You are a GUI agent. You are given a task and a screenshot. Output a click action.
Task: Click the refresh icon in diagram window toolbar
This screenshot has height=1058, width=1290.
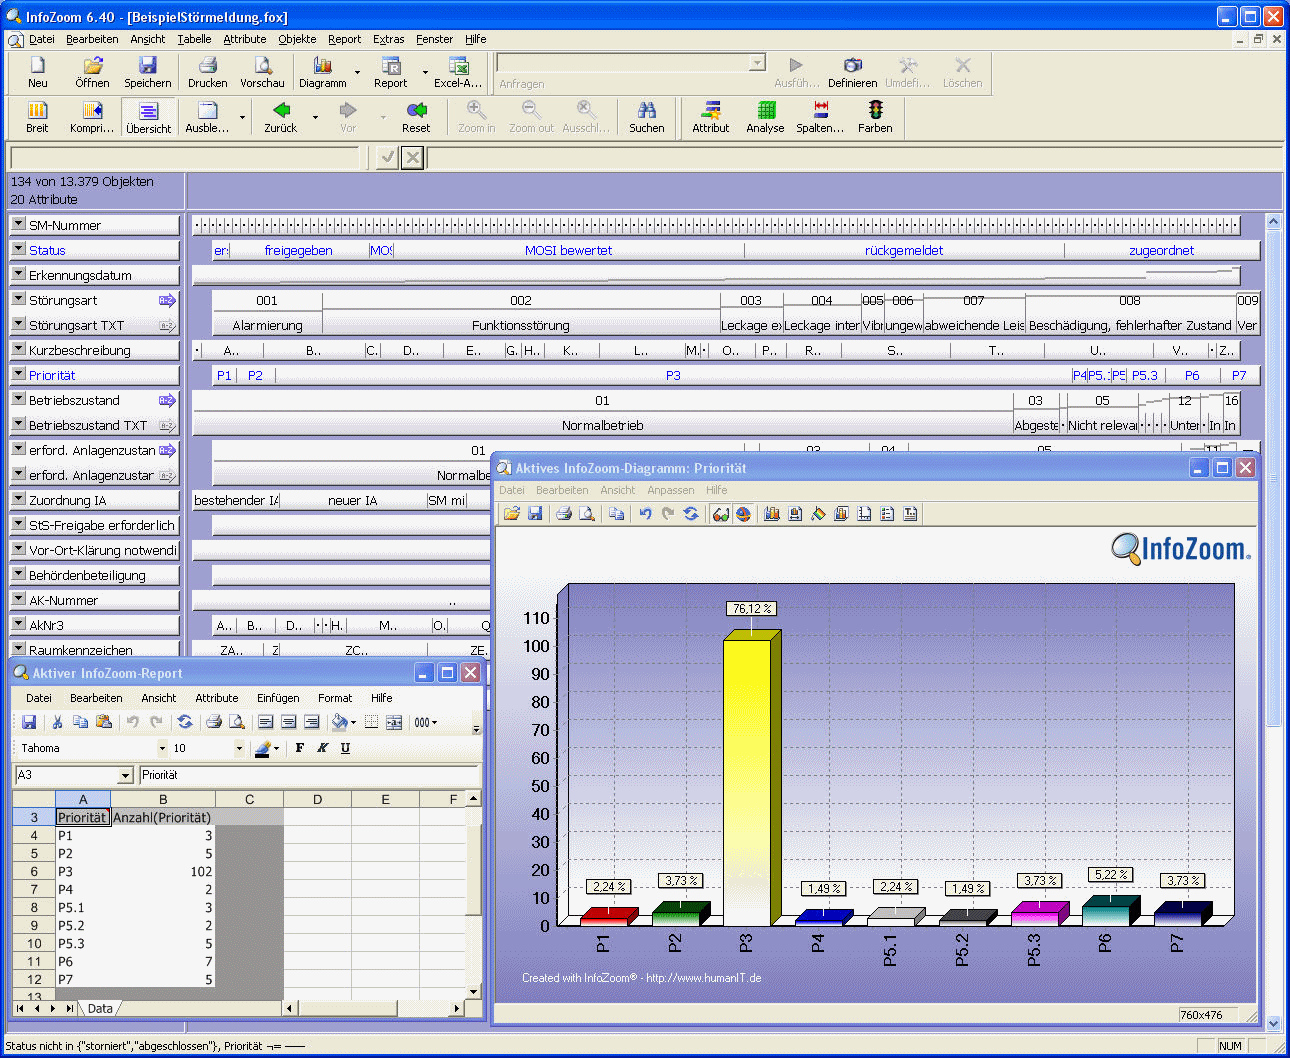tap(691, 514)
